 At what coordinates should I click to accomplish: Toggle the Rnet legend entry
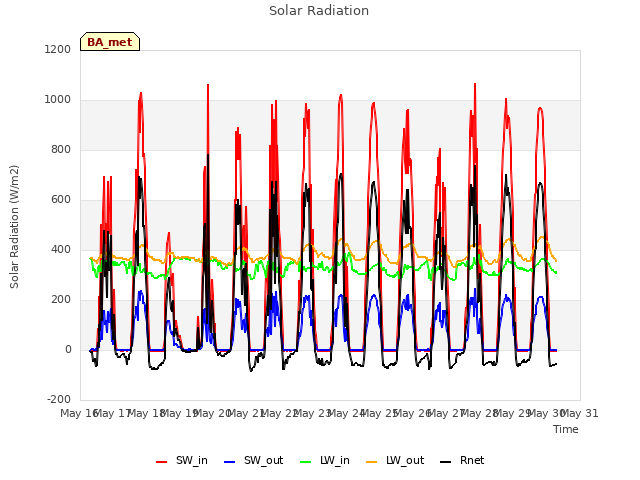tap(462, 460)
